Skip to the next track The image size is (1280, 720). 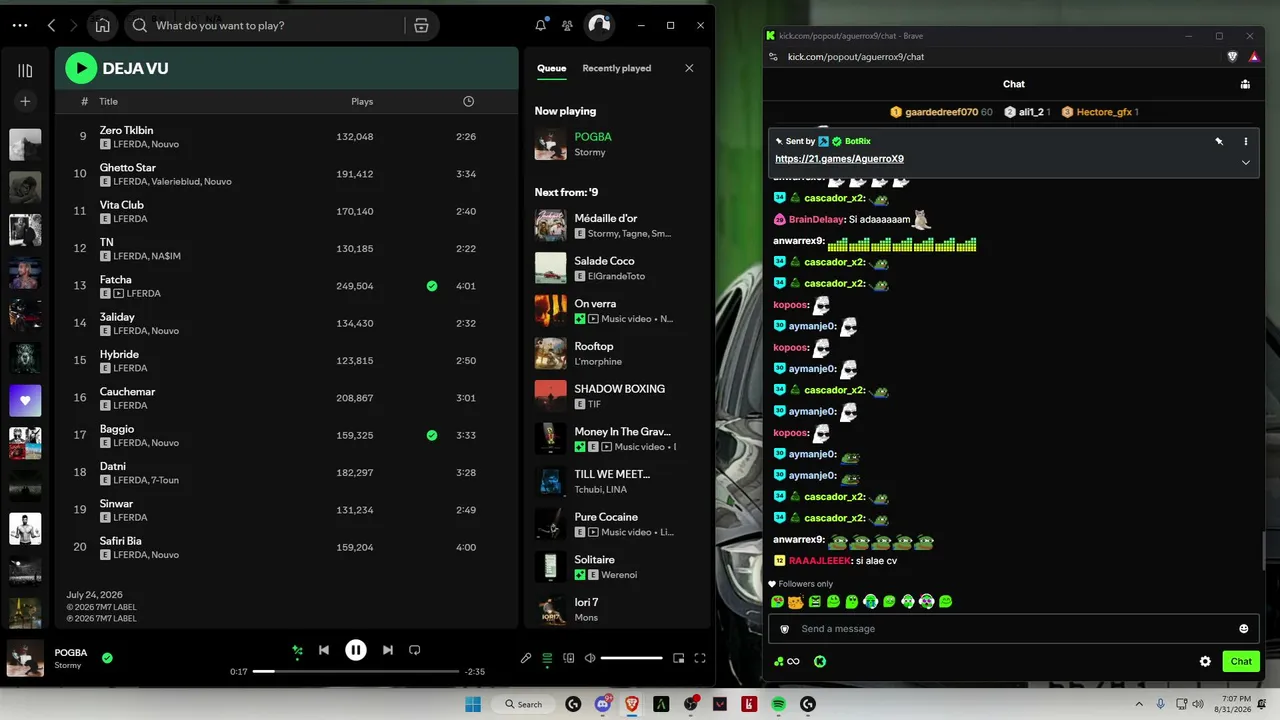(388, 650)
